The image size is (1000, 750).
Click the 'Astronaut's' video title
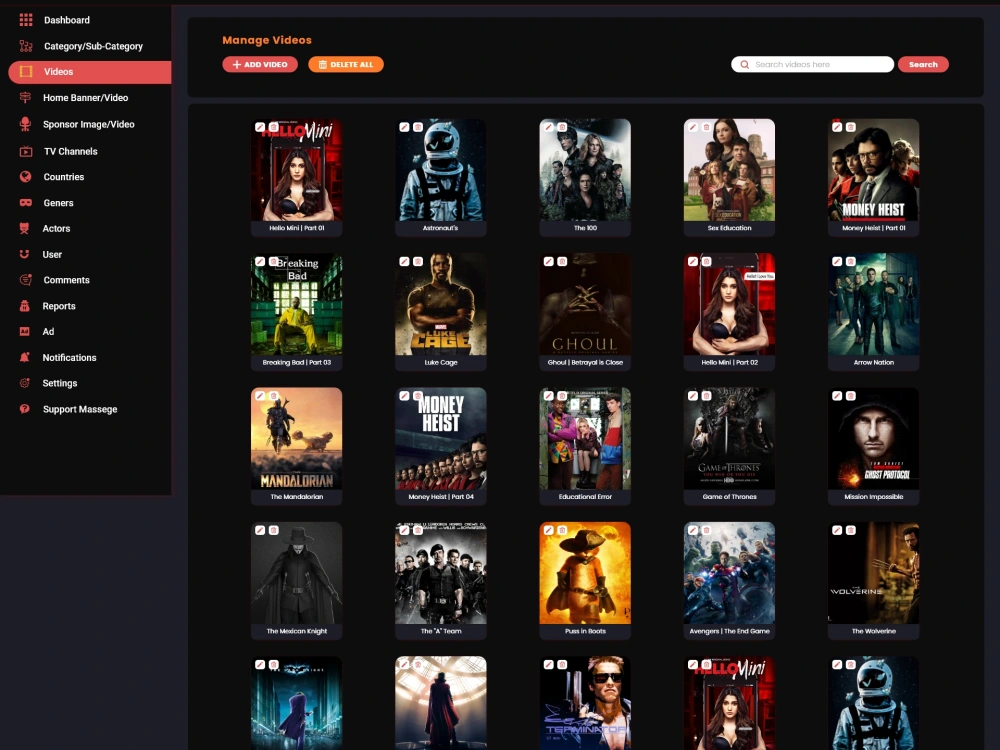441,228
